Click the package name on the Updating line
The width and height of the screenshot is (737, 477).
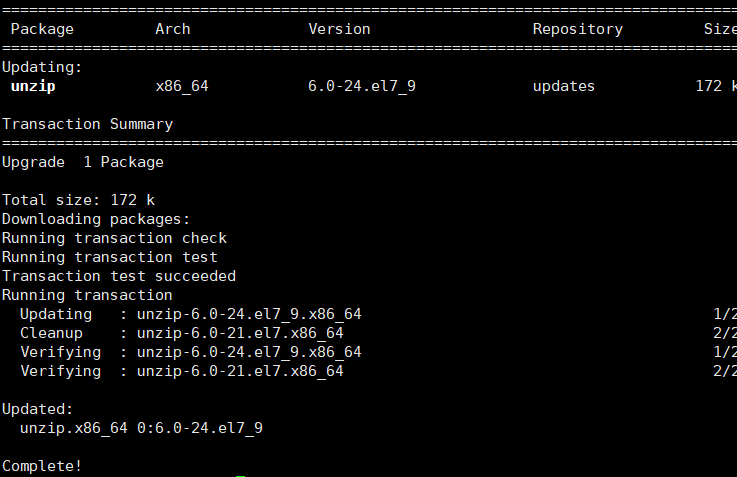point(249,314)
